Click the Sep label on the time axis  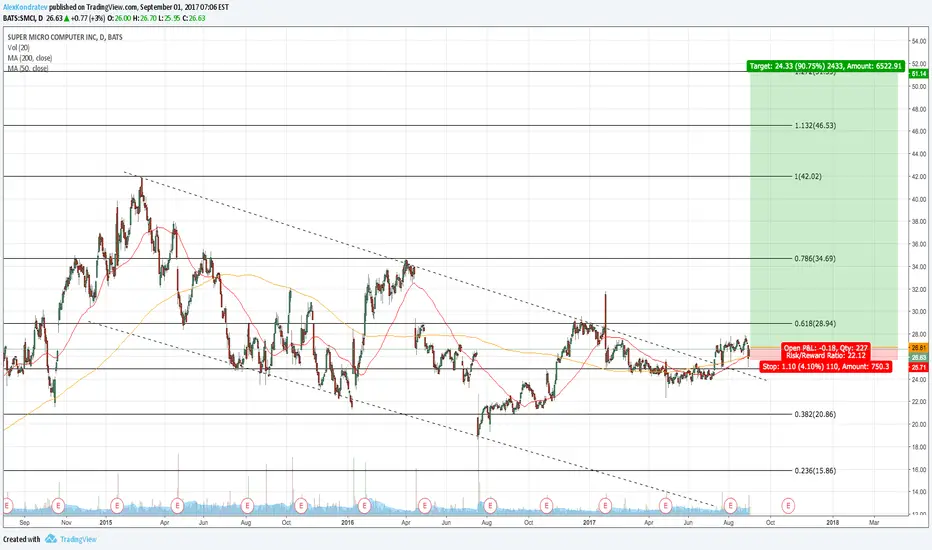tap(24, 523)
